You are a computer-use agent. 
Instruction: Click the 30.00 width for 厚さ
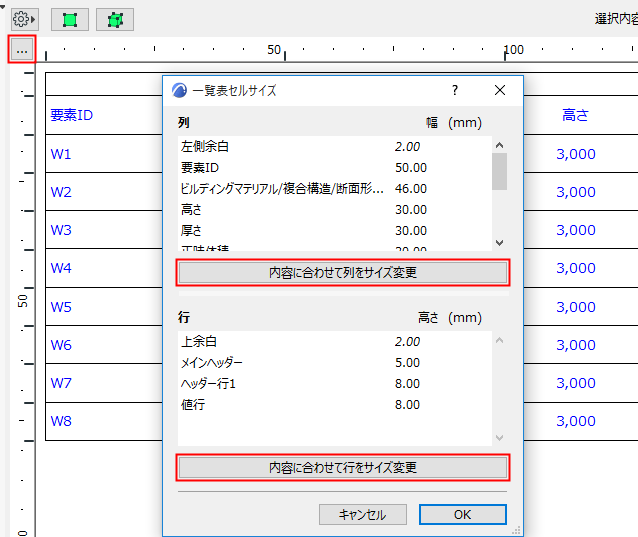[x=411, y=231]
